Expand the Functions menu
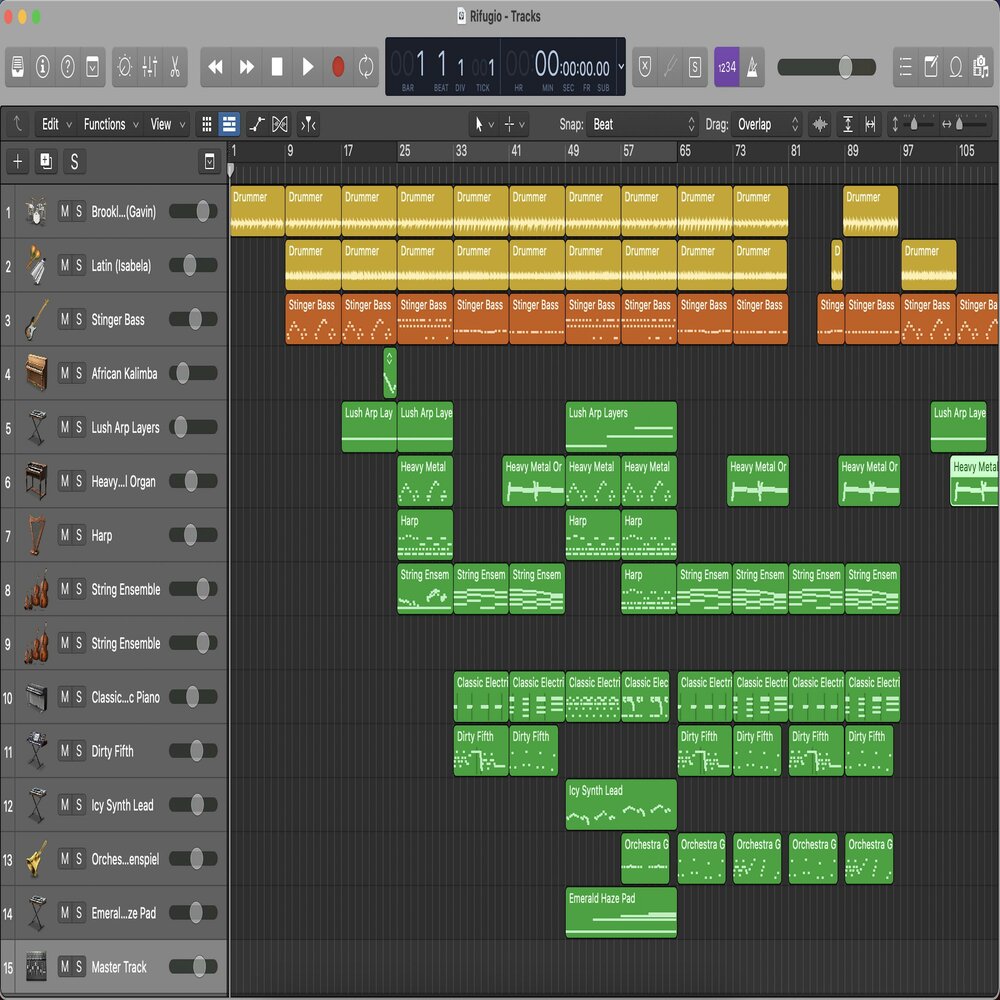 [110, 125]
